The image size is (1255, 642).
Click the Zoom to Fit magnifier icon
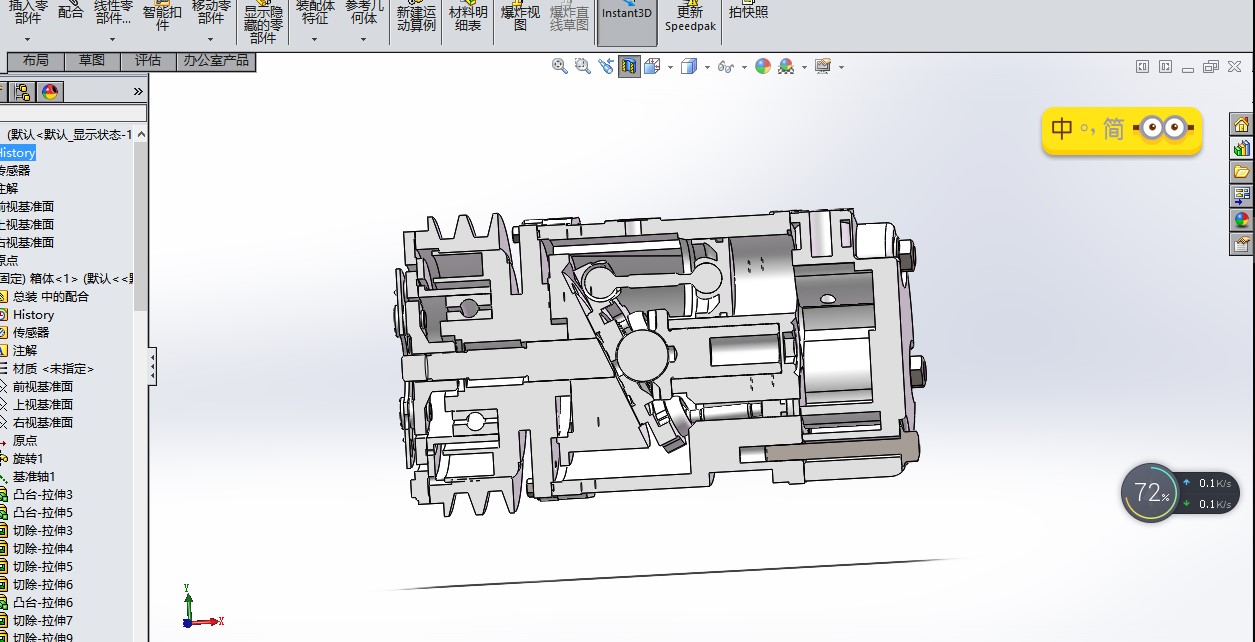pos(559,66)
